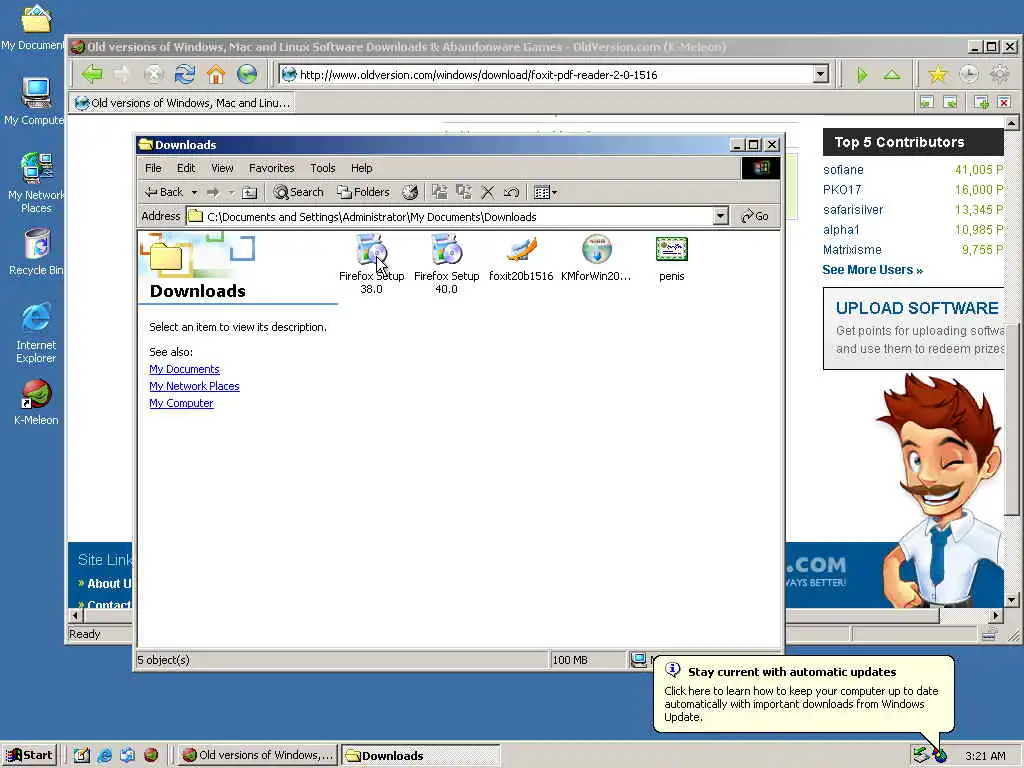Screen dimensions: 1024x768
Task: Click contributor sofiane
Action: (843, 170)
